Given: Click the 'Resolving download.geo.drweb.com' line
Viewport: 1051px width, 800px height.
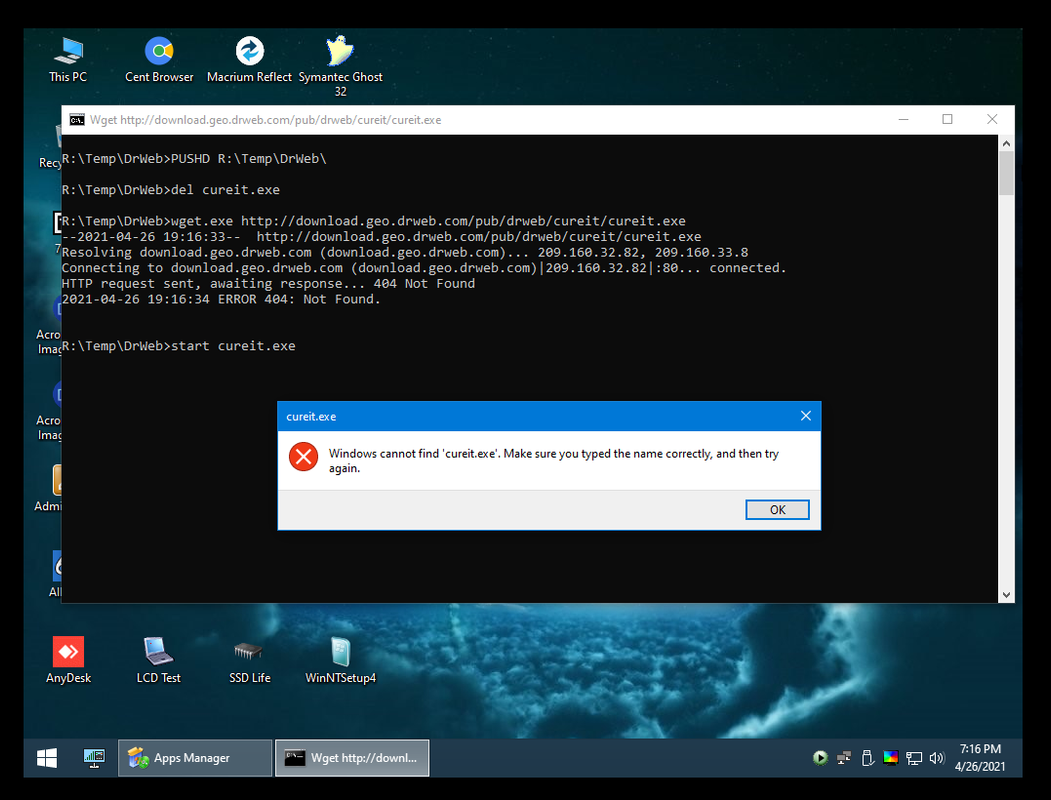Looking at the screenshot, I should point(405,253).
